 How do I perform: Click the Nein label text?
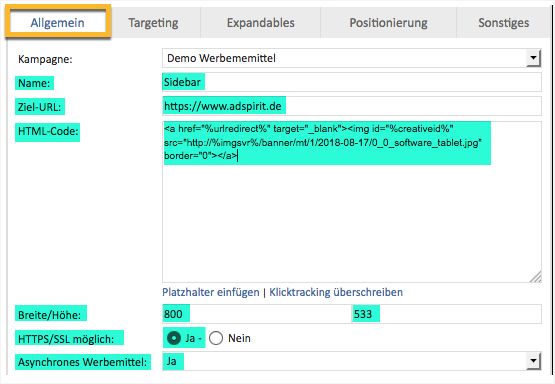tap(239, 338)
